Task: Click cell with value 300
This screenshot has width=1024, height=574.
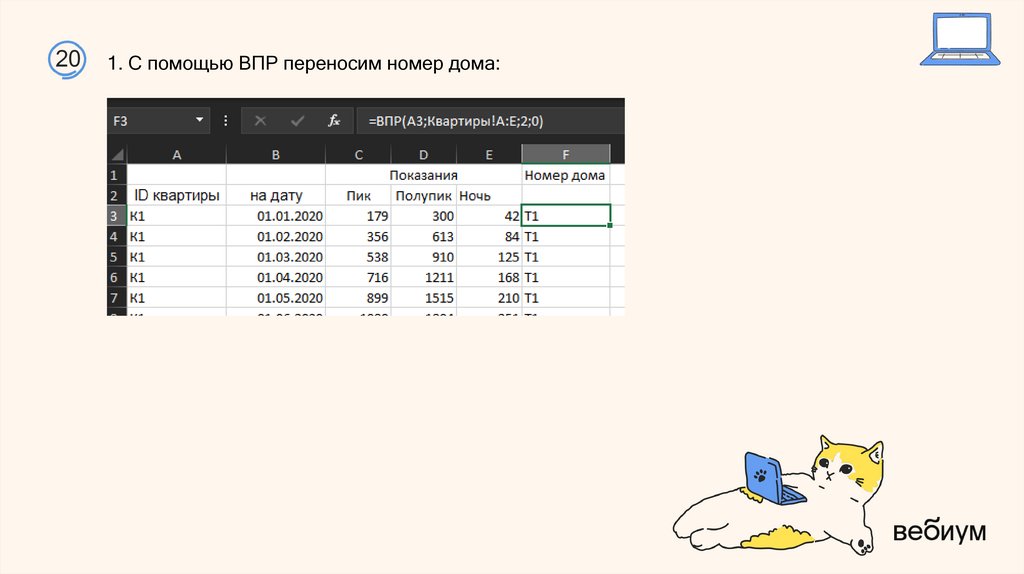Action: (424, 215)
